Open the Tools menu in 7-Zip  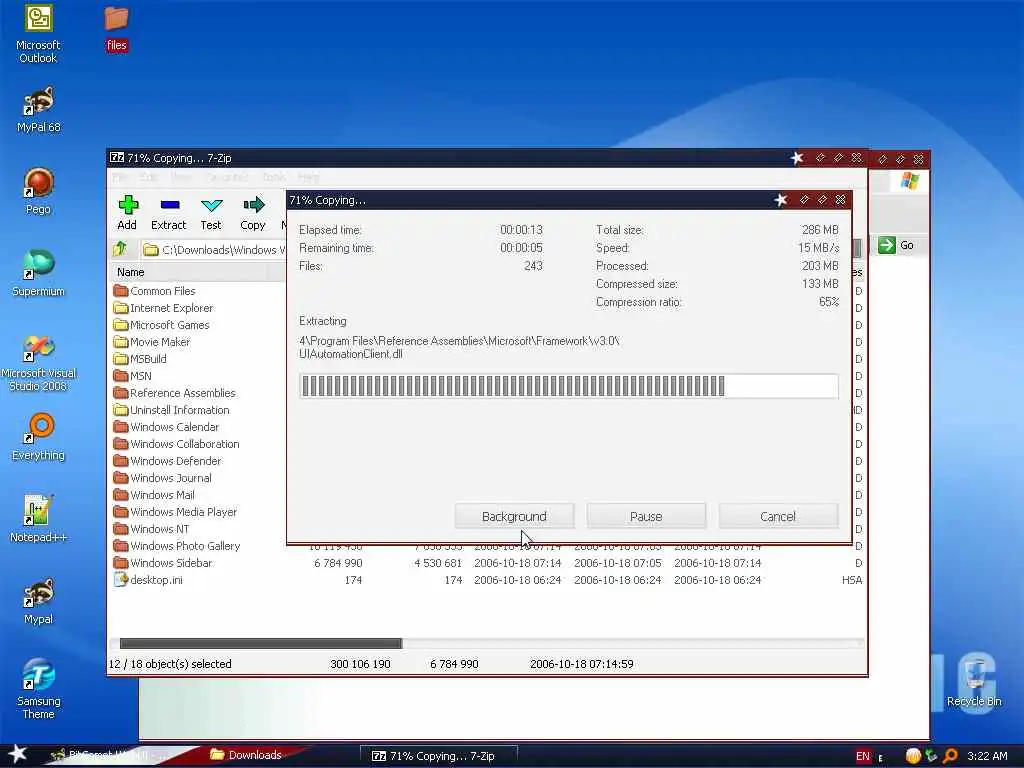(x=274, y=177)
